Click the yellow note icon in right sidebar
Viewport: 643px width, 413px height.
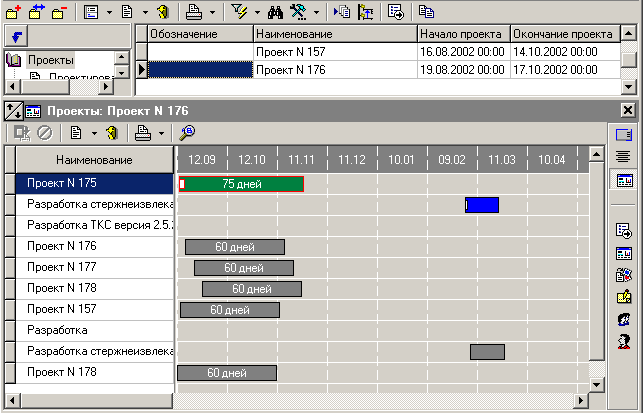[x=624, y=296]
